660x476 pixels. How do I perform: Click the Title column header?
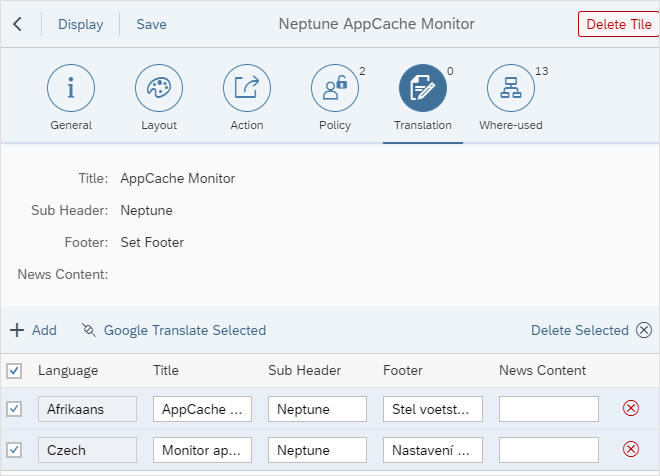[x=166, y=370]
